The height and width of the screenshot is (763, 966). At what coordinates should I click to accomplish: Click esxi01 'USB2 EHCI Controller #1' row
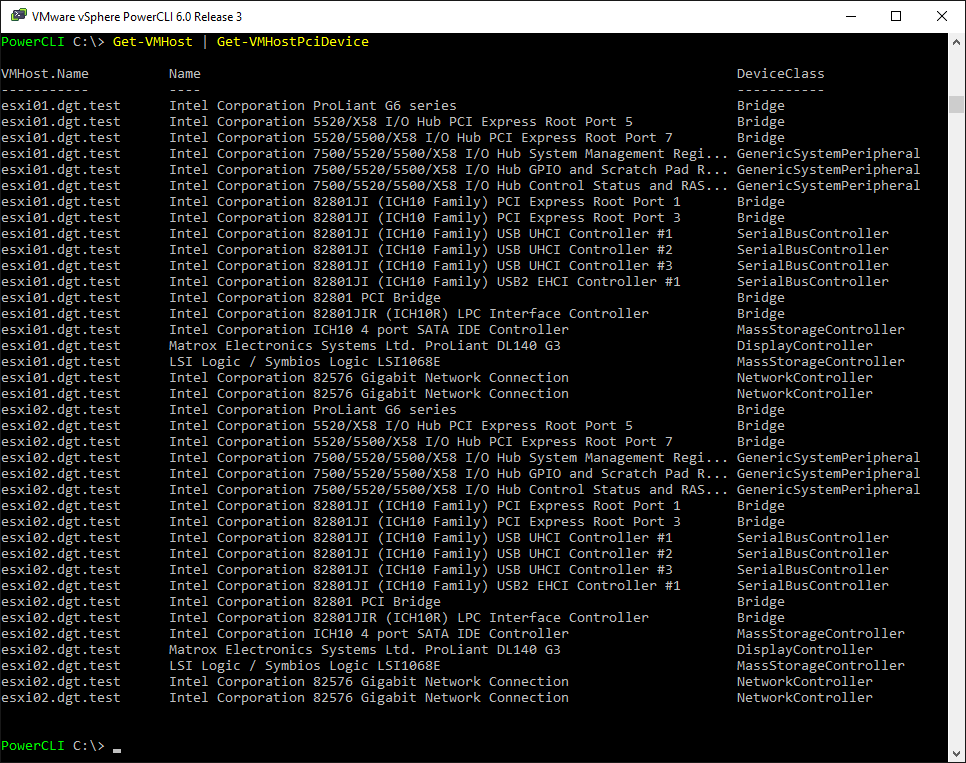coord(445,282)
